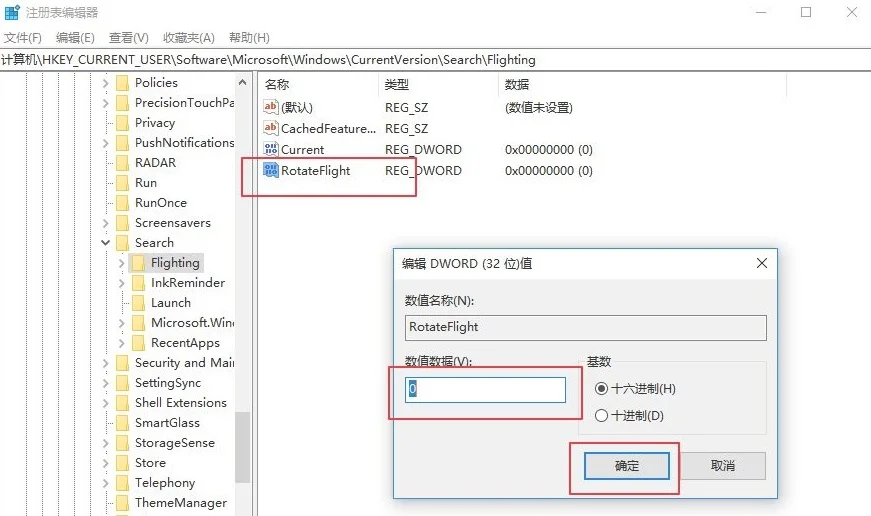Viewport: 871px width, 516px height.
Task: Select the ThemeManager tree item
Action: click(x=181, y=503)
